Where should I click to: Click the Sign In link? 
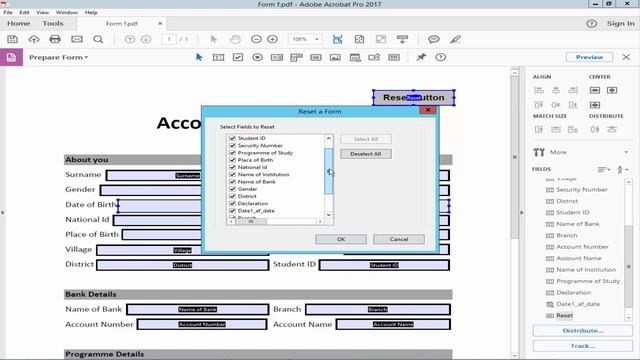click(620, 24)
